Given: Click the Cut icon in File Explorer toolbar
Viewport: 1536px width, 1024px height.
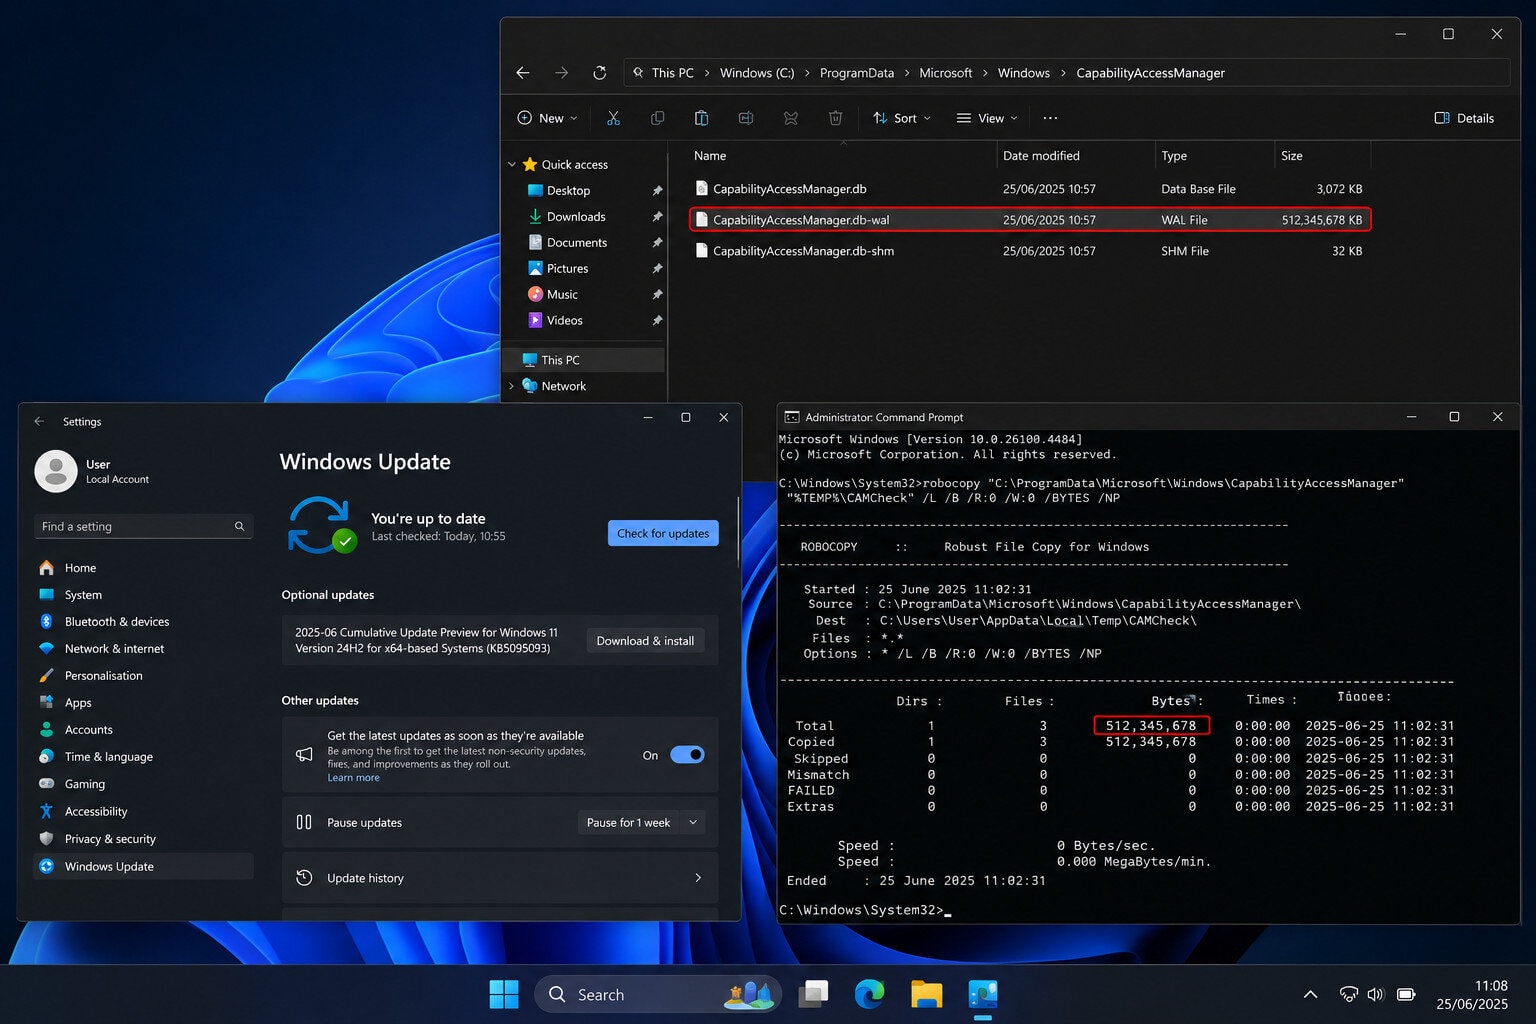Looking at the screenshot, I should point(613,118).
